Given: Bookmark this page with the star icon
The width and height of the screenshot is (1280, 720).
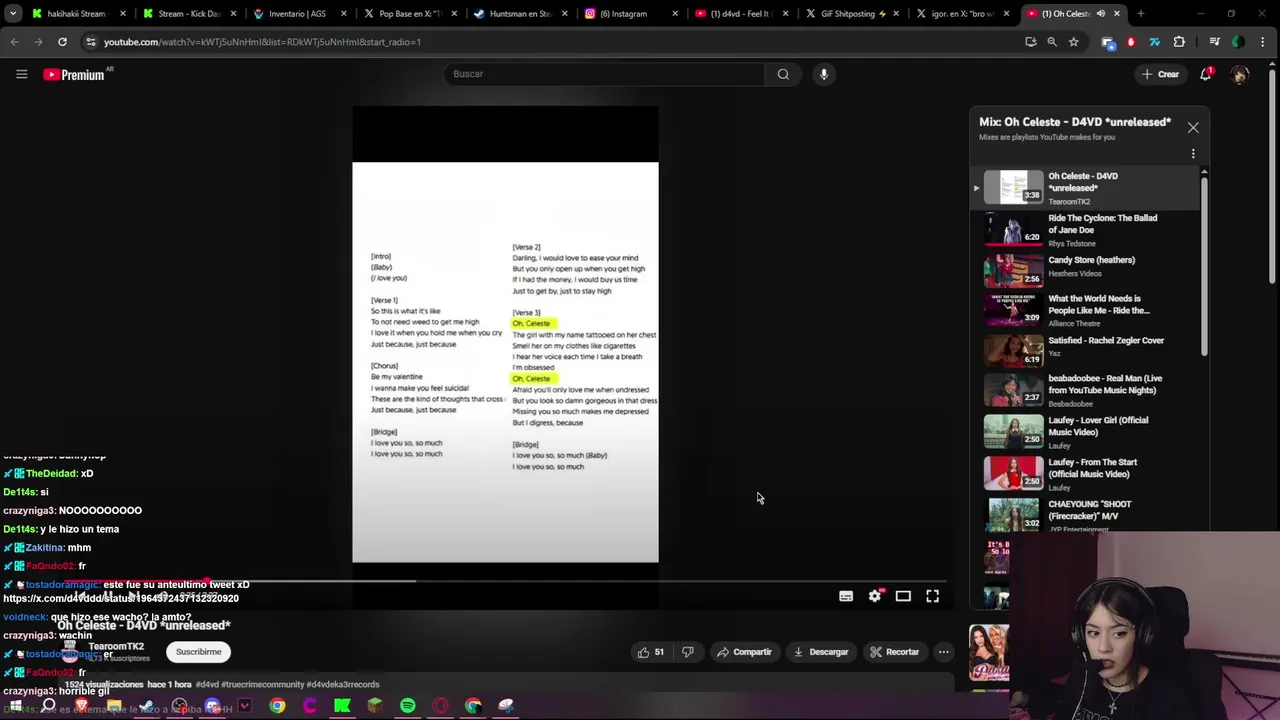Looking at the screenshot, I should click(x=1073, y=42).
